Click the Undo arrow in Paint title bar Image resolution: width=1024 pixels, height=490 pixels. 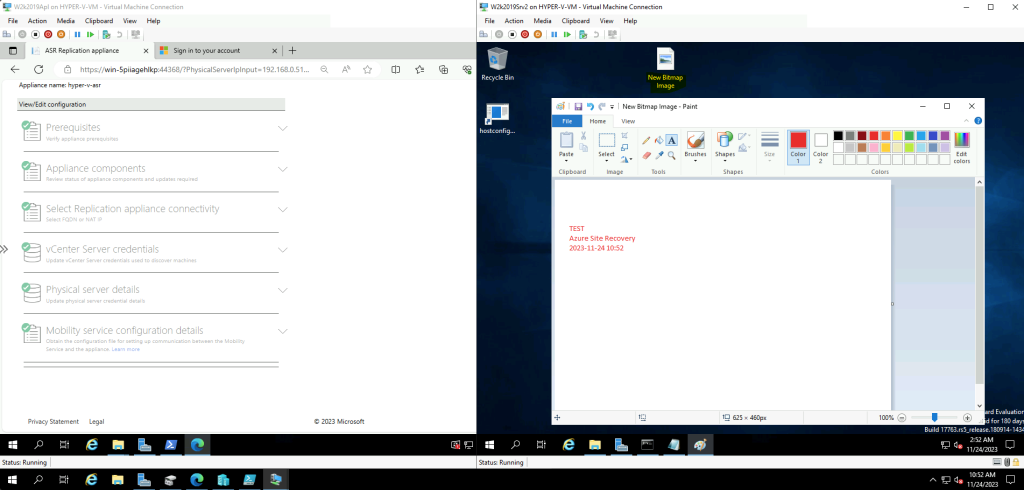(590, 106)
